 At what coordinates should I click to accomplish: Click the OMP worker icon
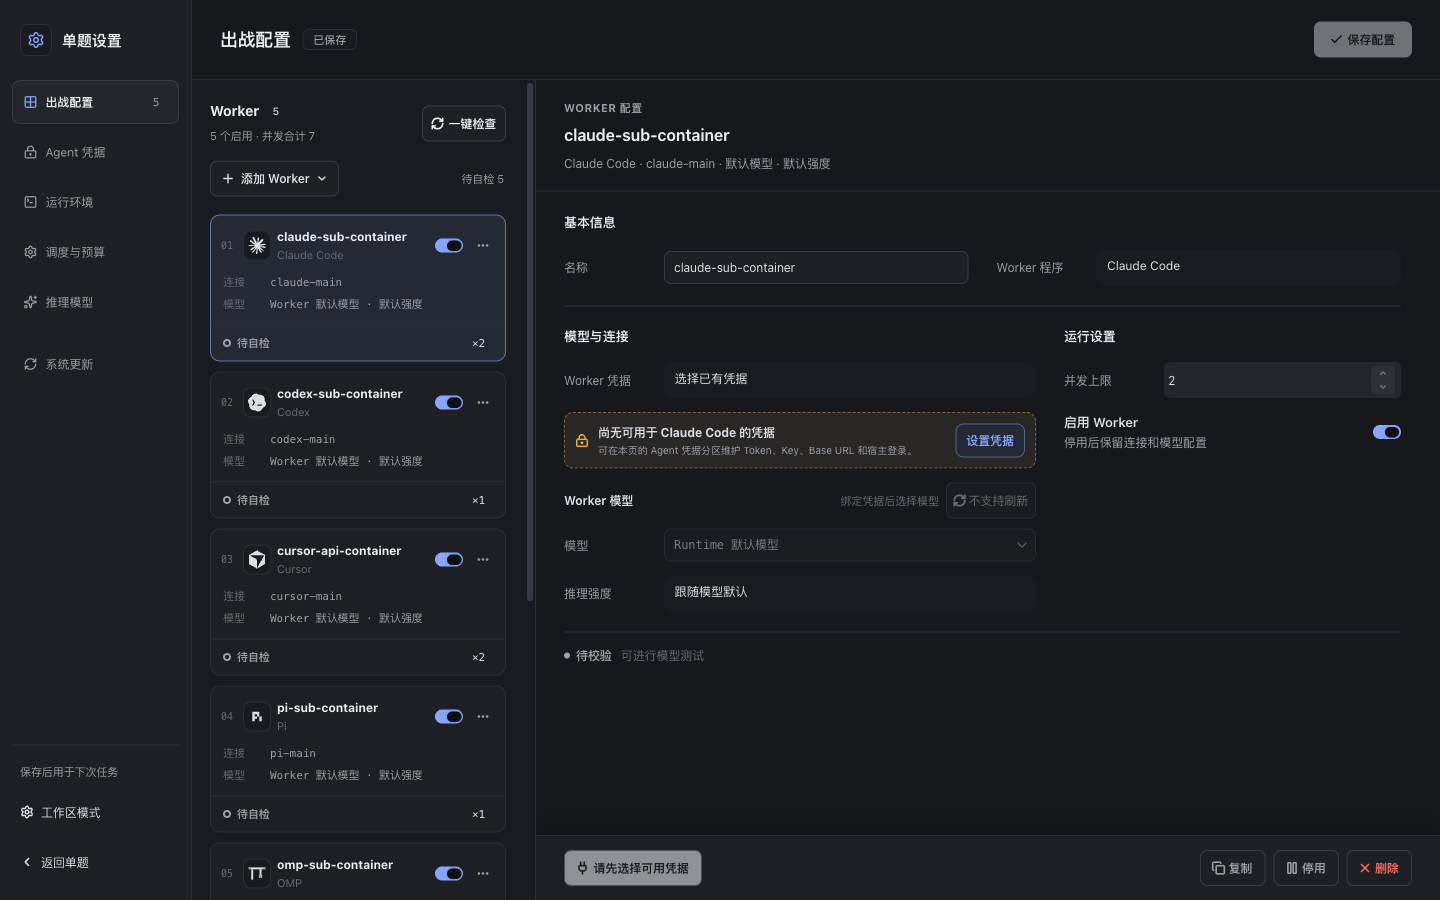coord(257,873)
